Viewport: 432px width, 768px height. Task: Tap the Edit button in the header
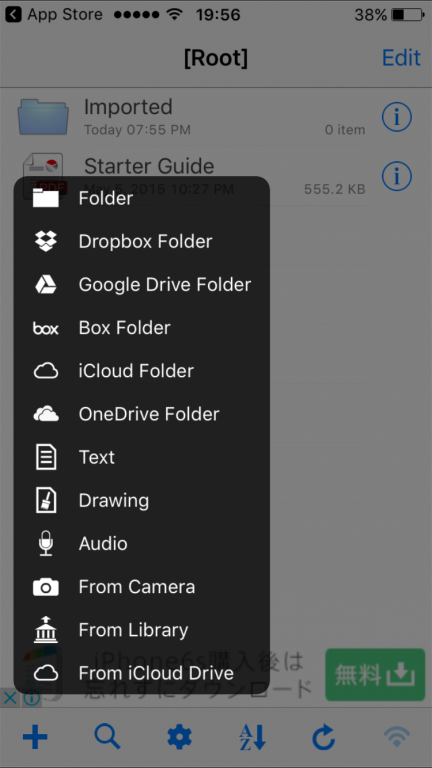point(401,58)
